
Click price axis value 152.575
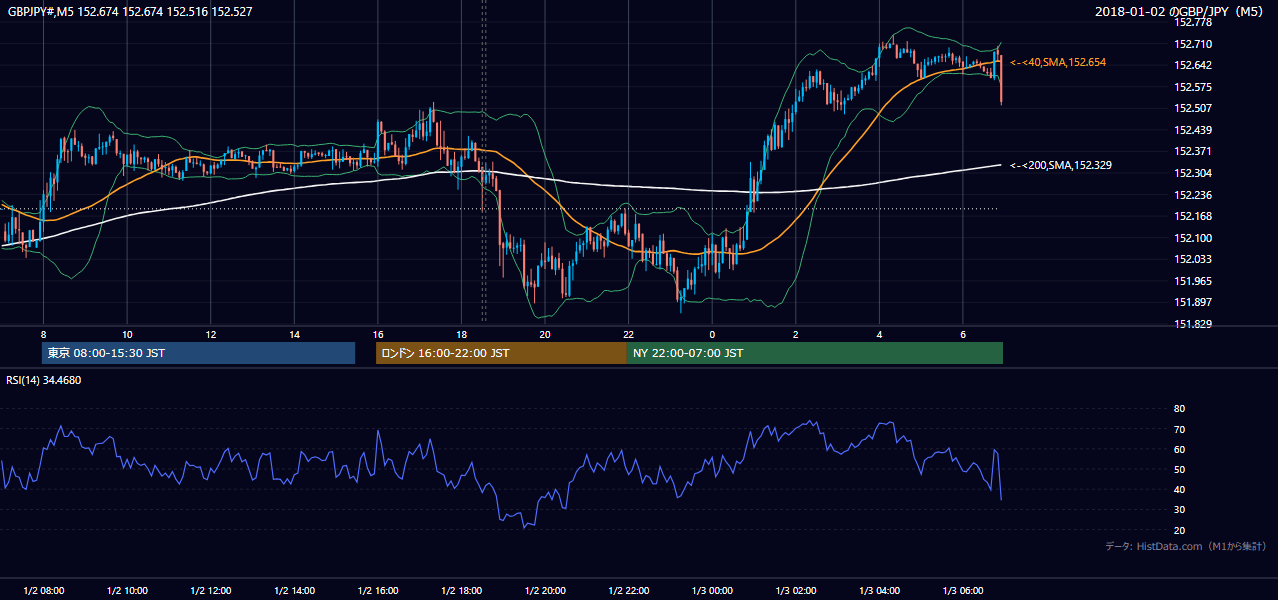tap(1193, 87)
